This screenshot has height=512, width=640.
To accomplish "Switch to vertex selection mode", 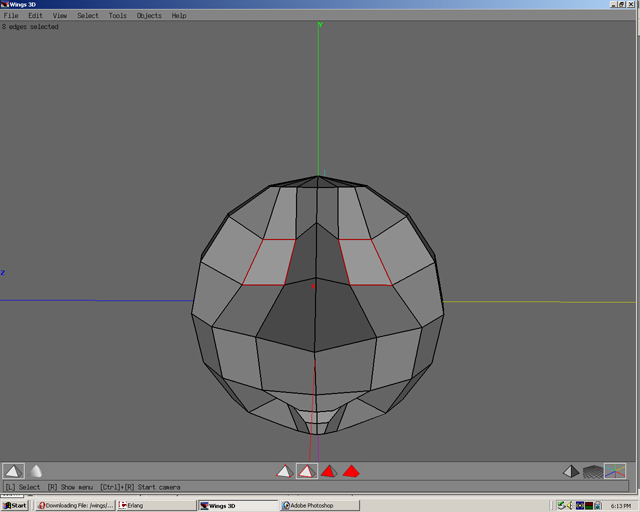I will pos(284,471).
